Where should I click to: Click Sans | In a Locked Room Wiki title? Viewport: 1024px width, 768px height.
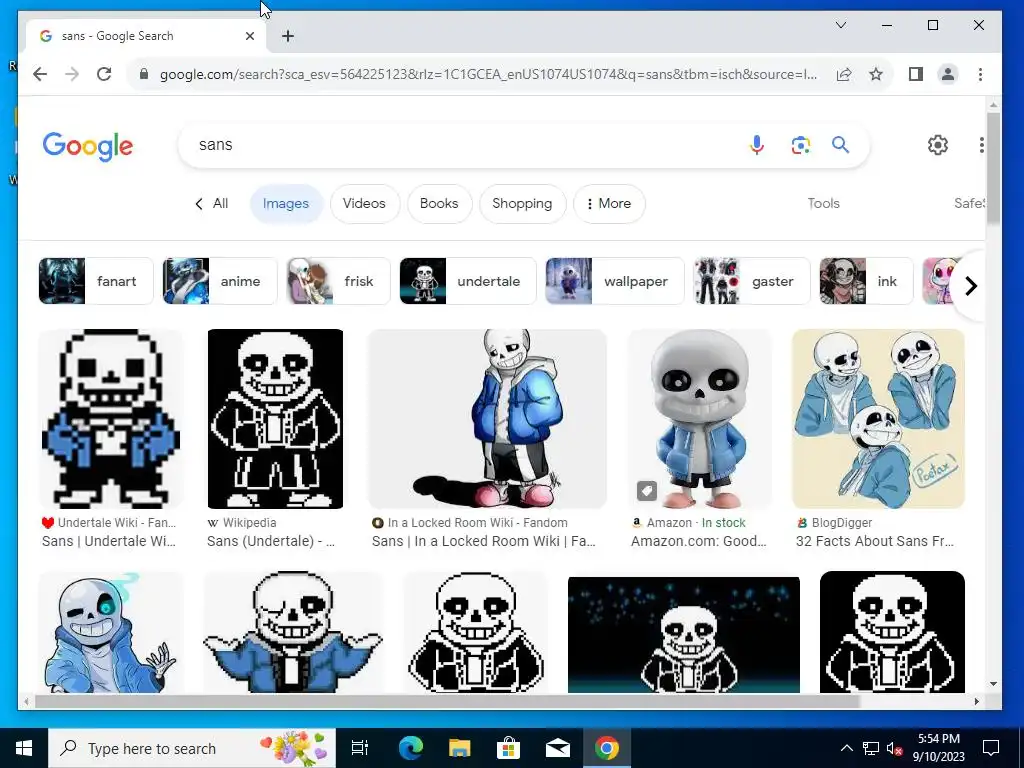(483, 541)
